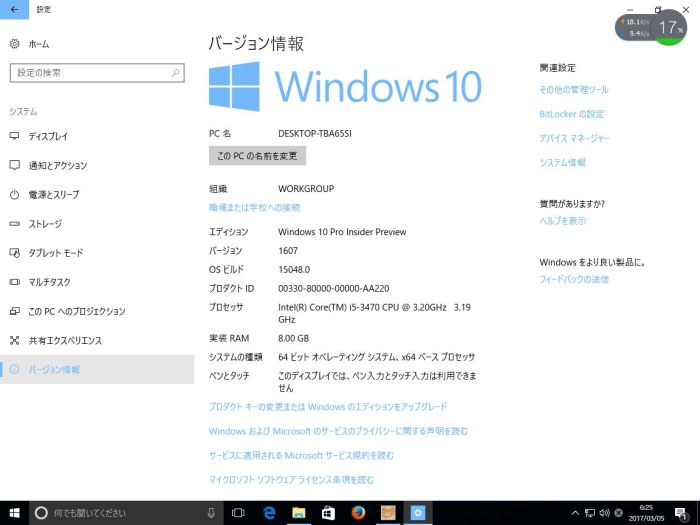Open デバイス マネージャー link
Screen dimensions: 700x525
click(574, 138)
